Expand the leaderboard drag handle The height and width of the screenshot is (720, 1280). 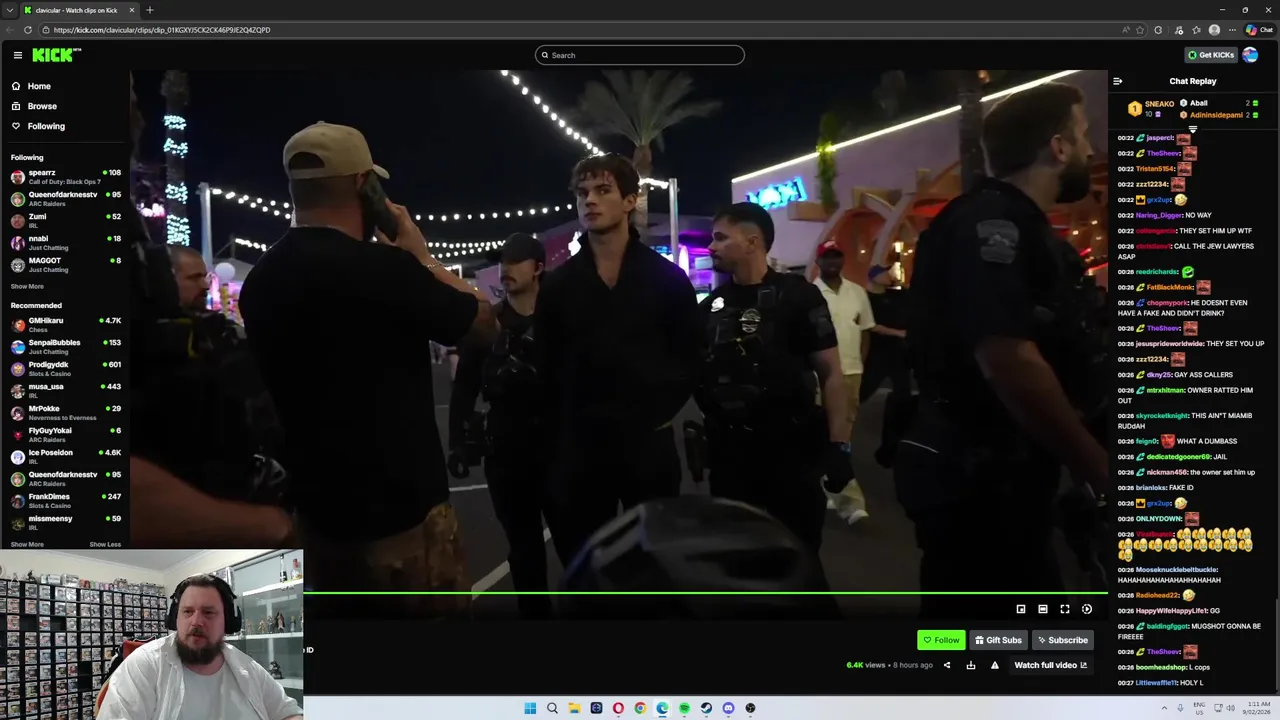point(1193,129)
